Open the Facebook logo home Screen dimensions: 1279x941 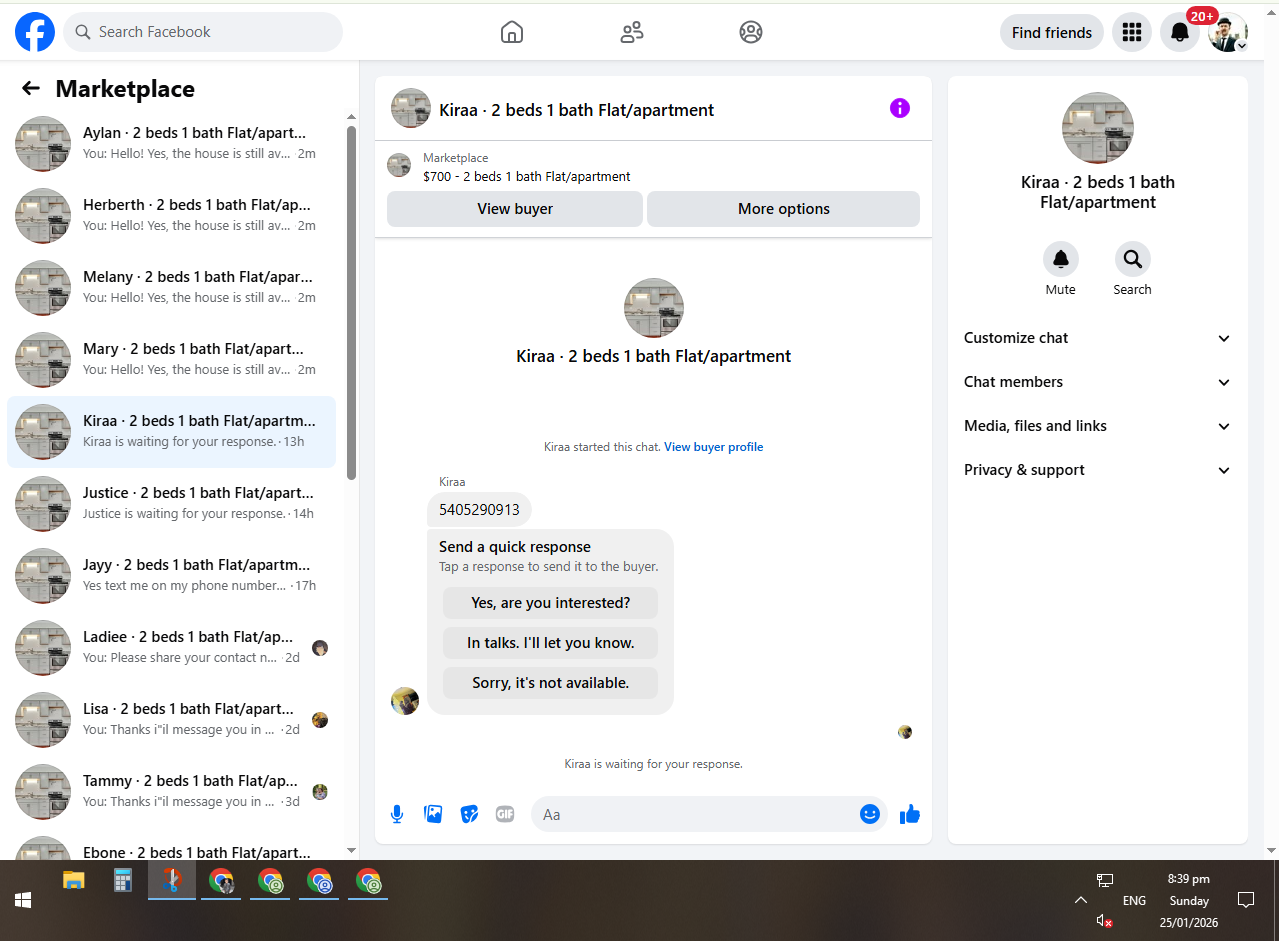coord(35,32)
